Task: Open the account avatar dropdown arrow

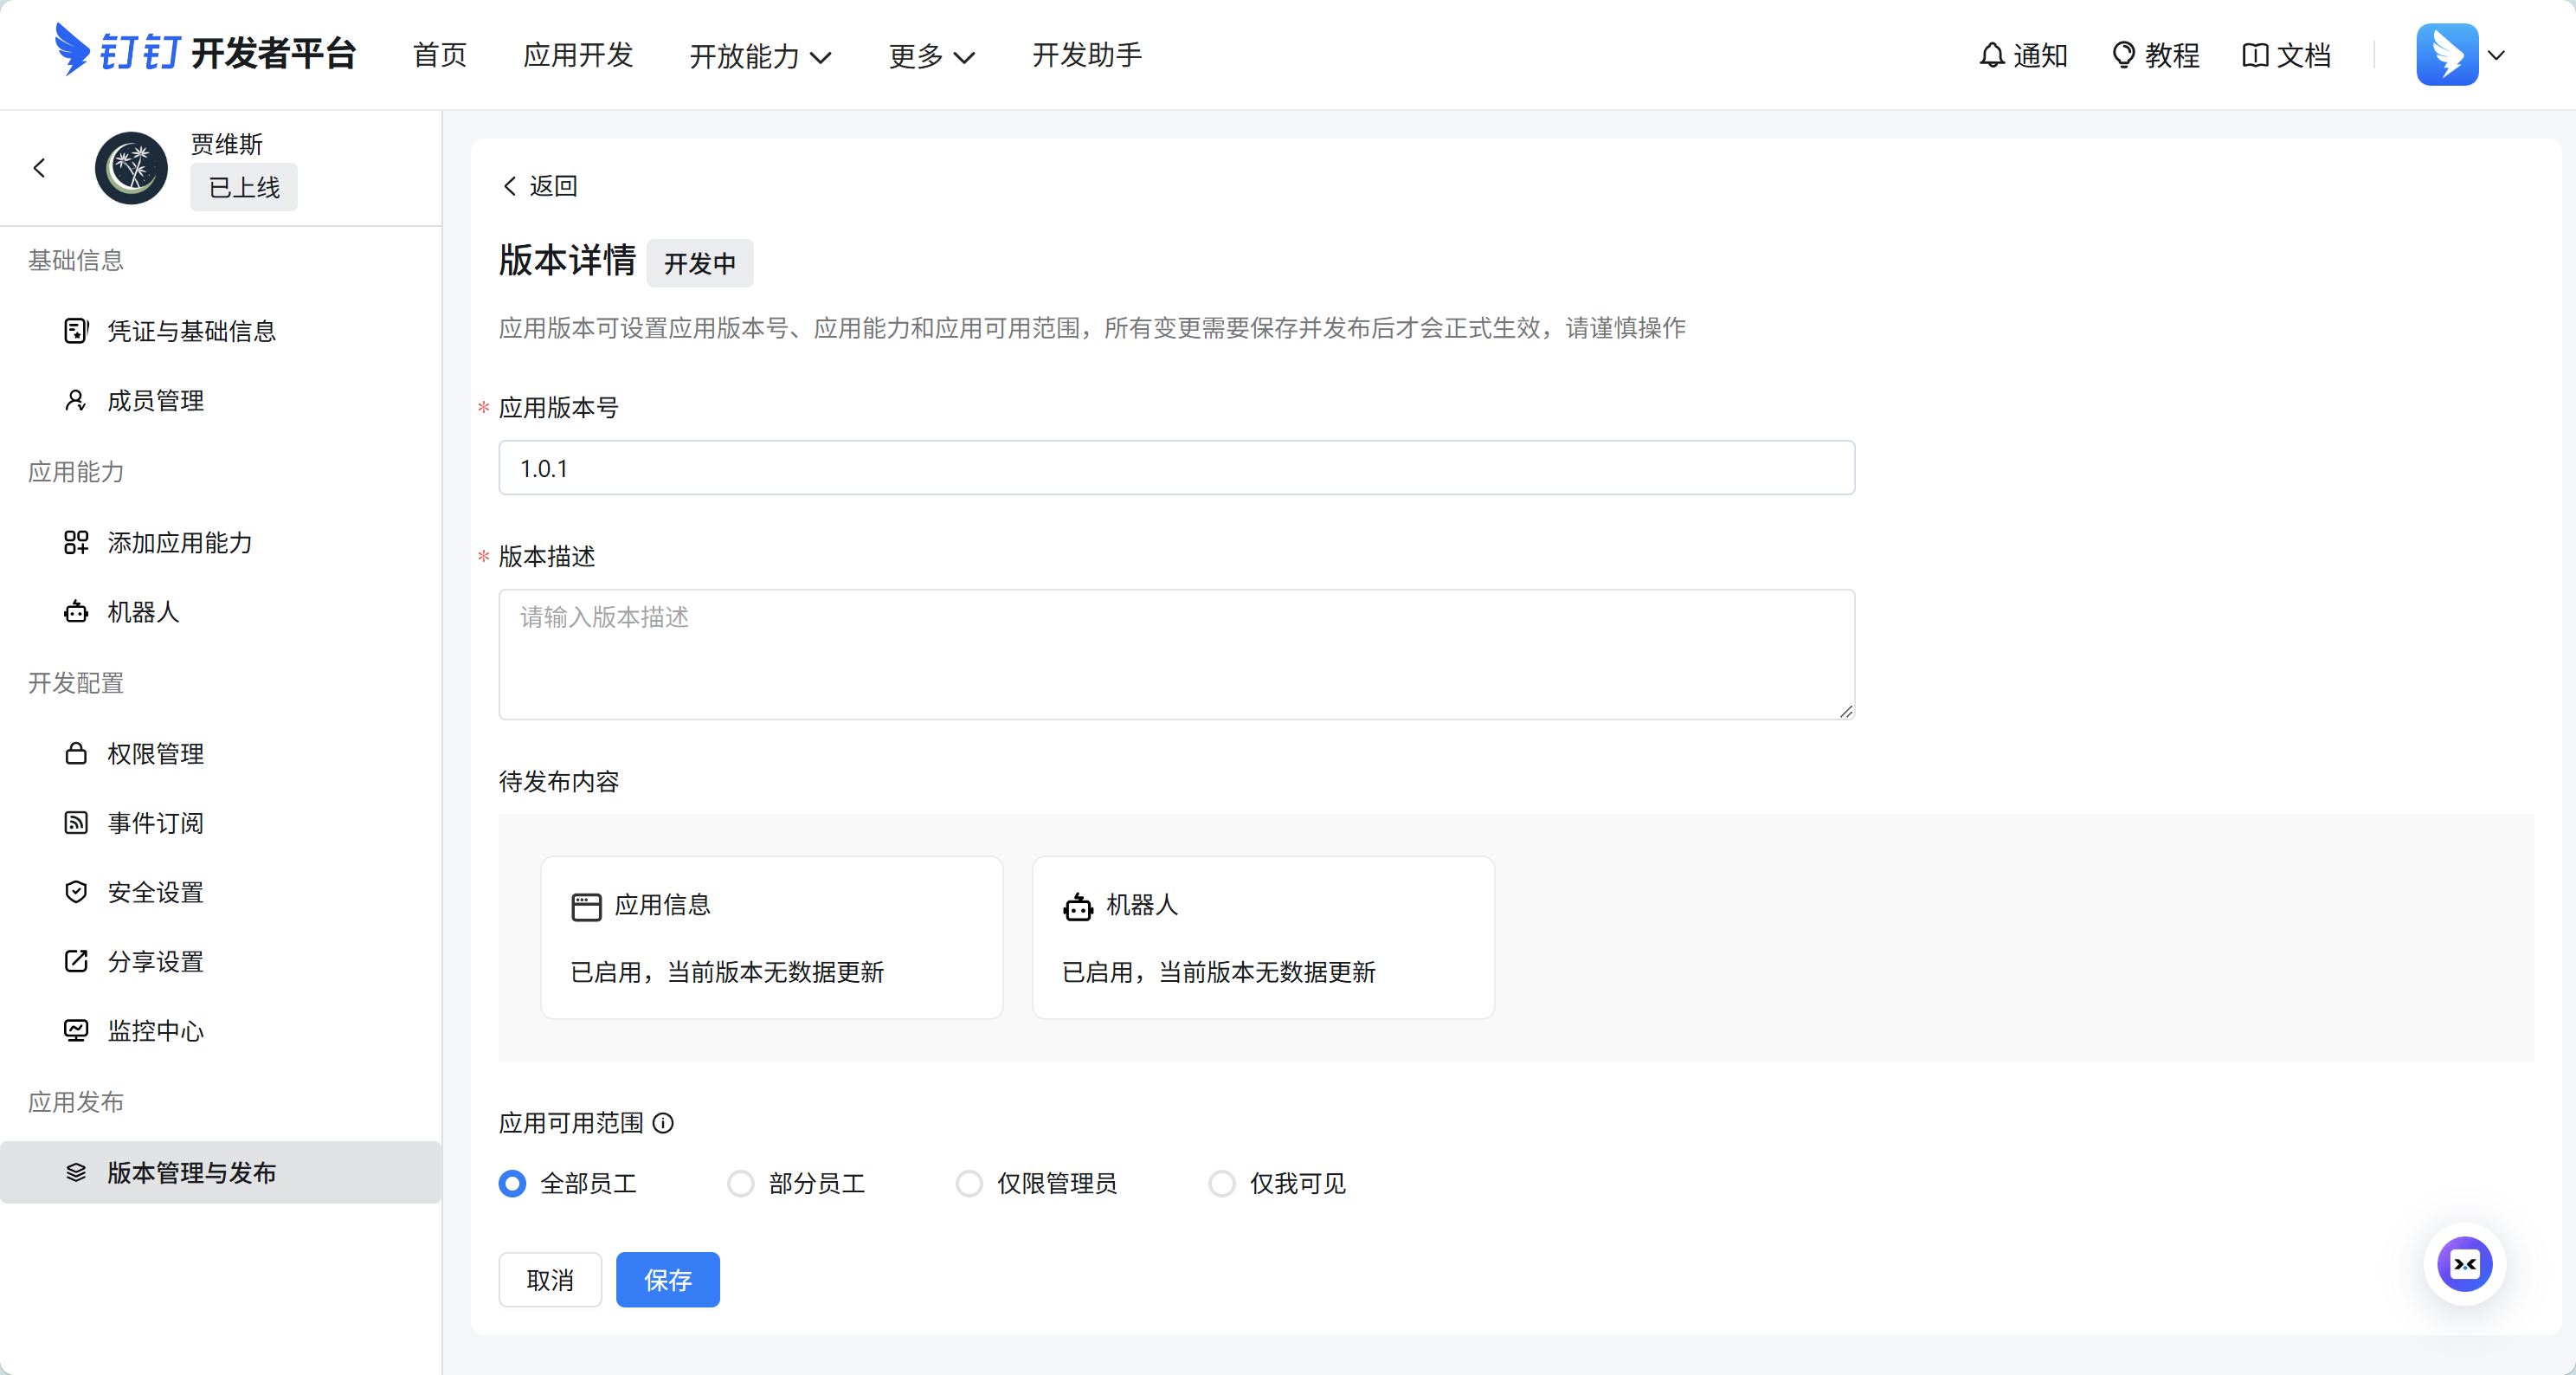Action: click(x=2496, y=55)
